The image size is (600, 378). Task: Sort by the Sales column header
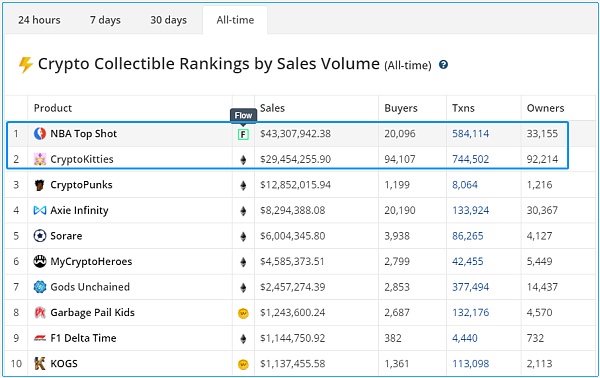tap(272, 108)
